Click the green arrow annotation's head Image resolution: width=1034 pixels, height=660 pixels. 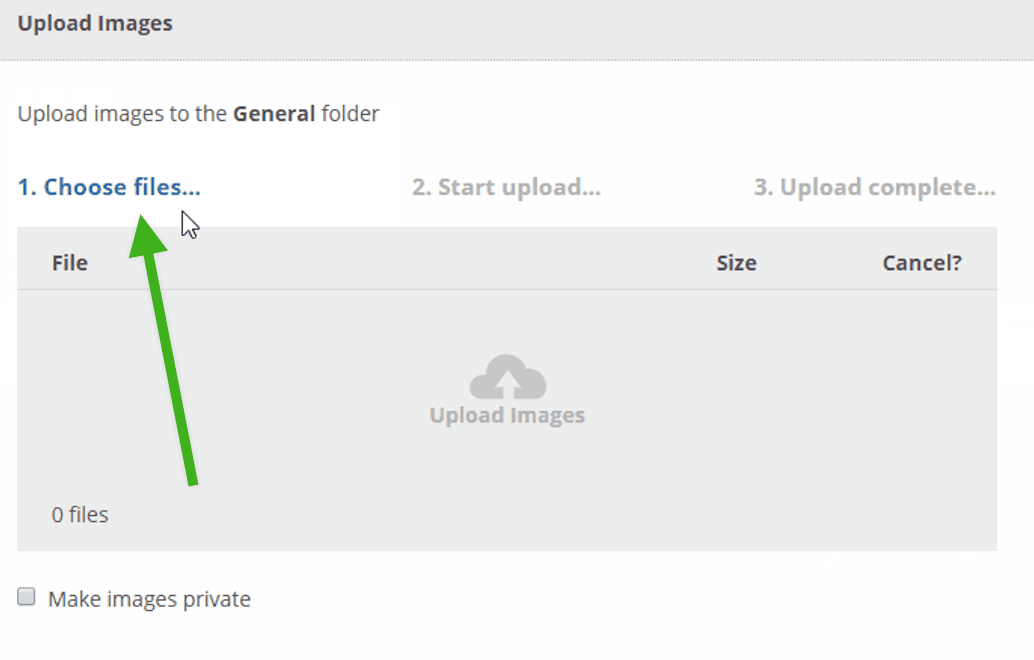point(146,235)
